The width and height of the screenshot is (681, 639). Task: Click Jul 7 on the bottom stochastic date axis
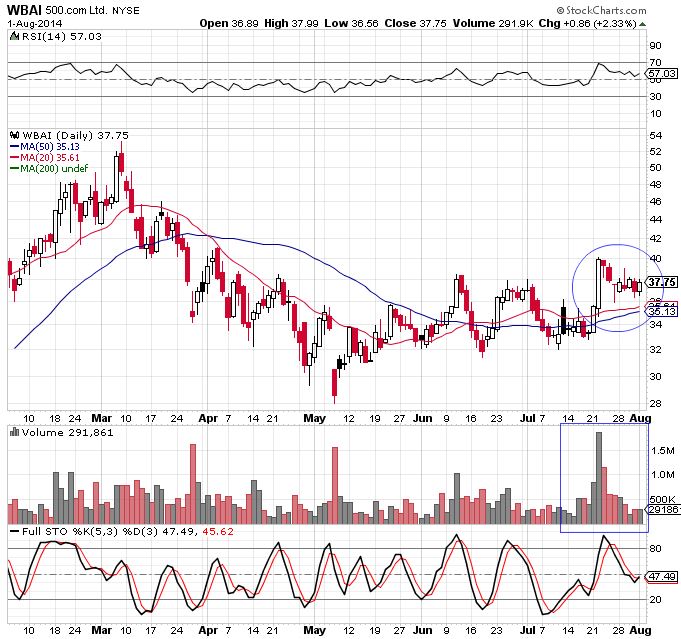pos(532,630)
